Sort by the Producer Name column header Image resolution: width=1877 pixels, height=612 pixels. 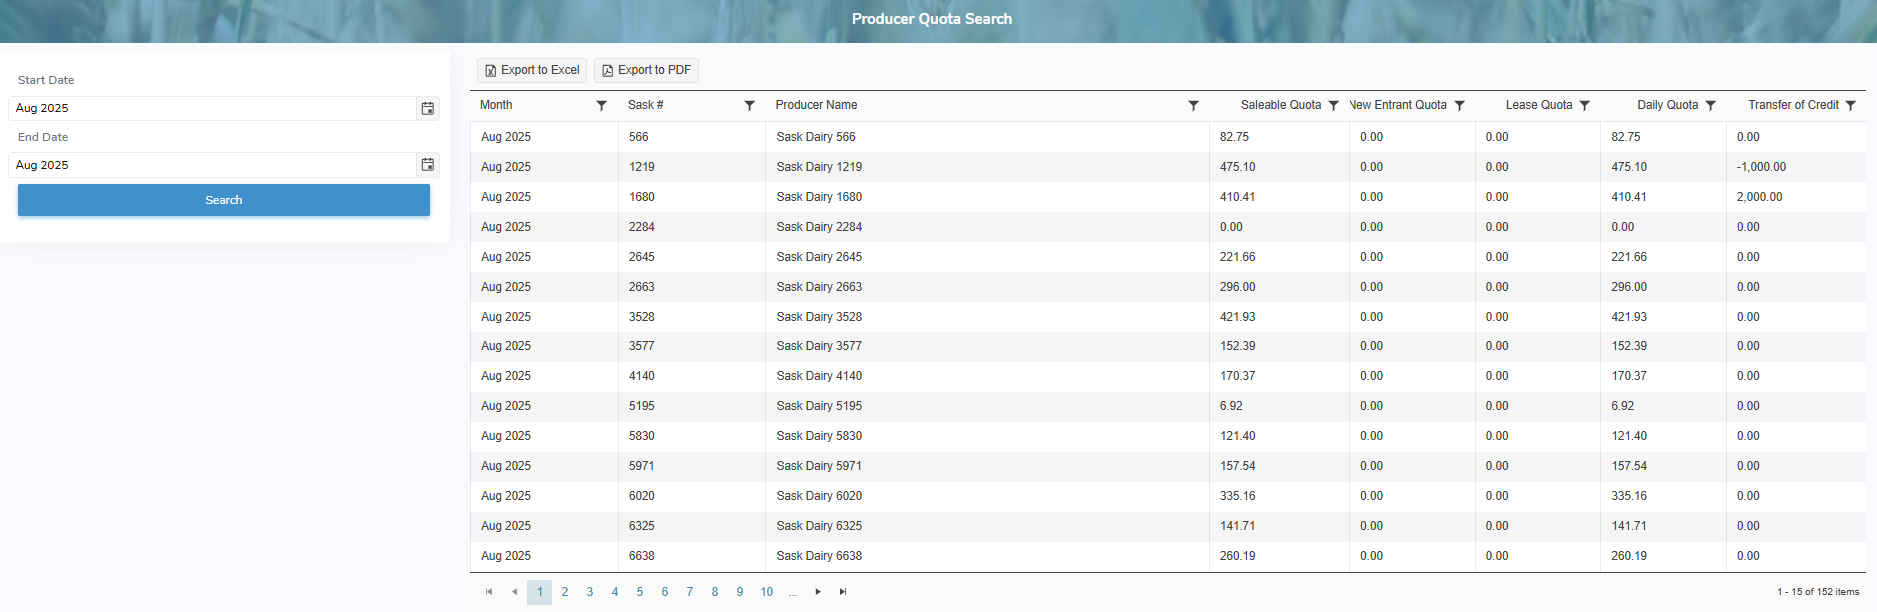click(x=816, y=105)
